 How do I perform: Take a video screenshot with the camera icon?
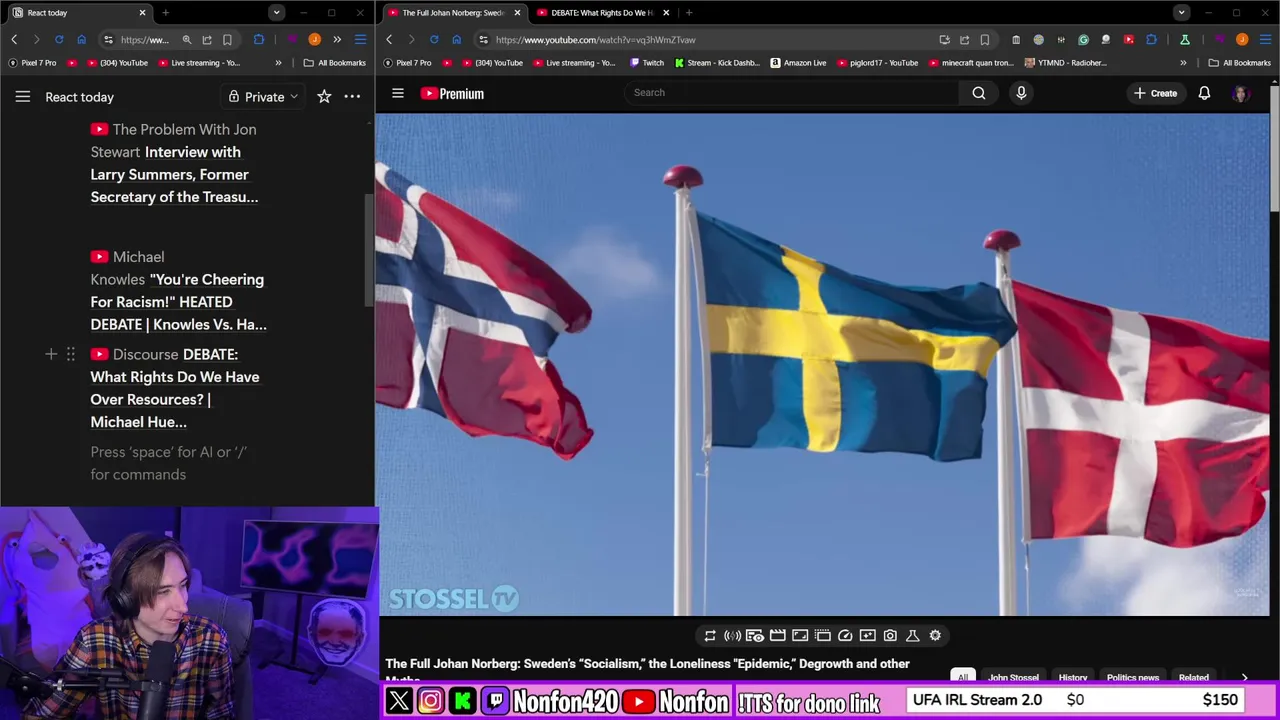[x=890, y=635]
